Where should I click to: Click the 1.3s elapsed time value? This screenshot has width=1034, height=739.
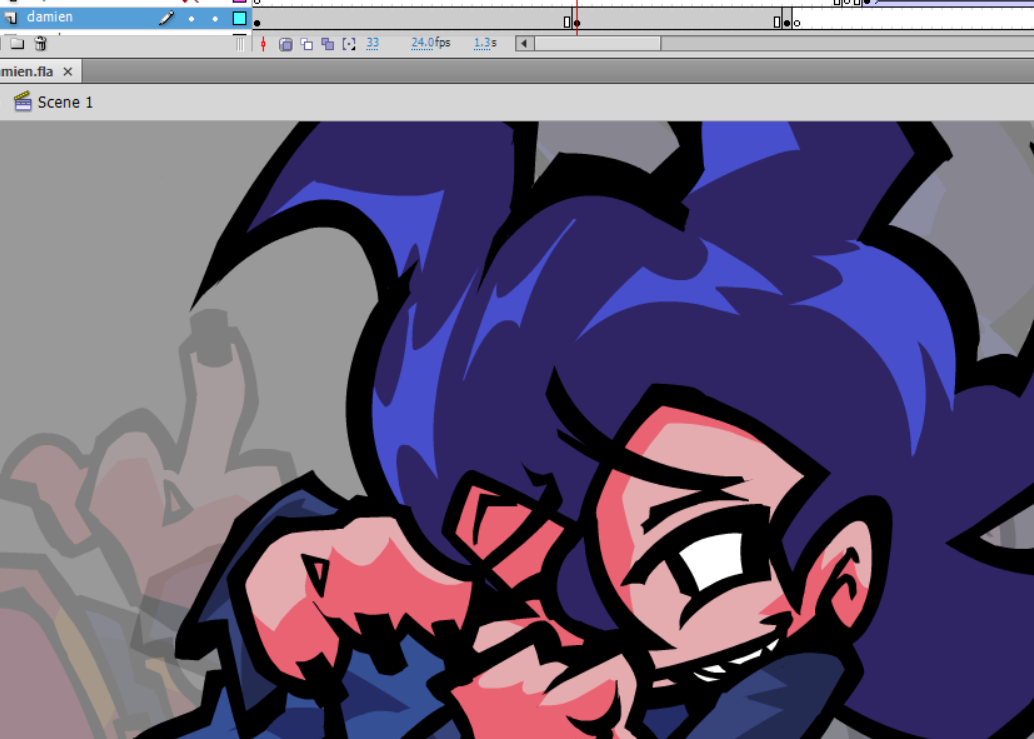click(485, 43)
